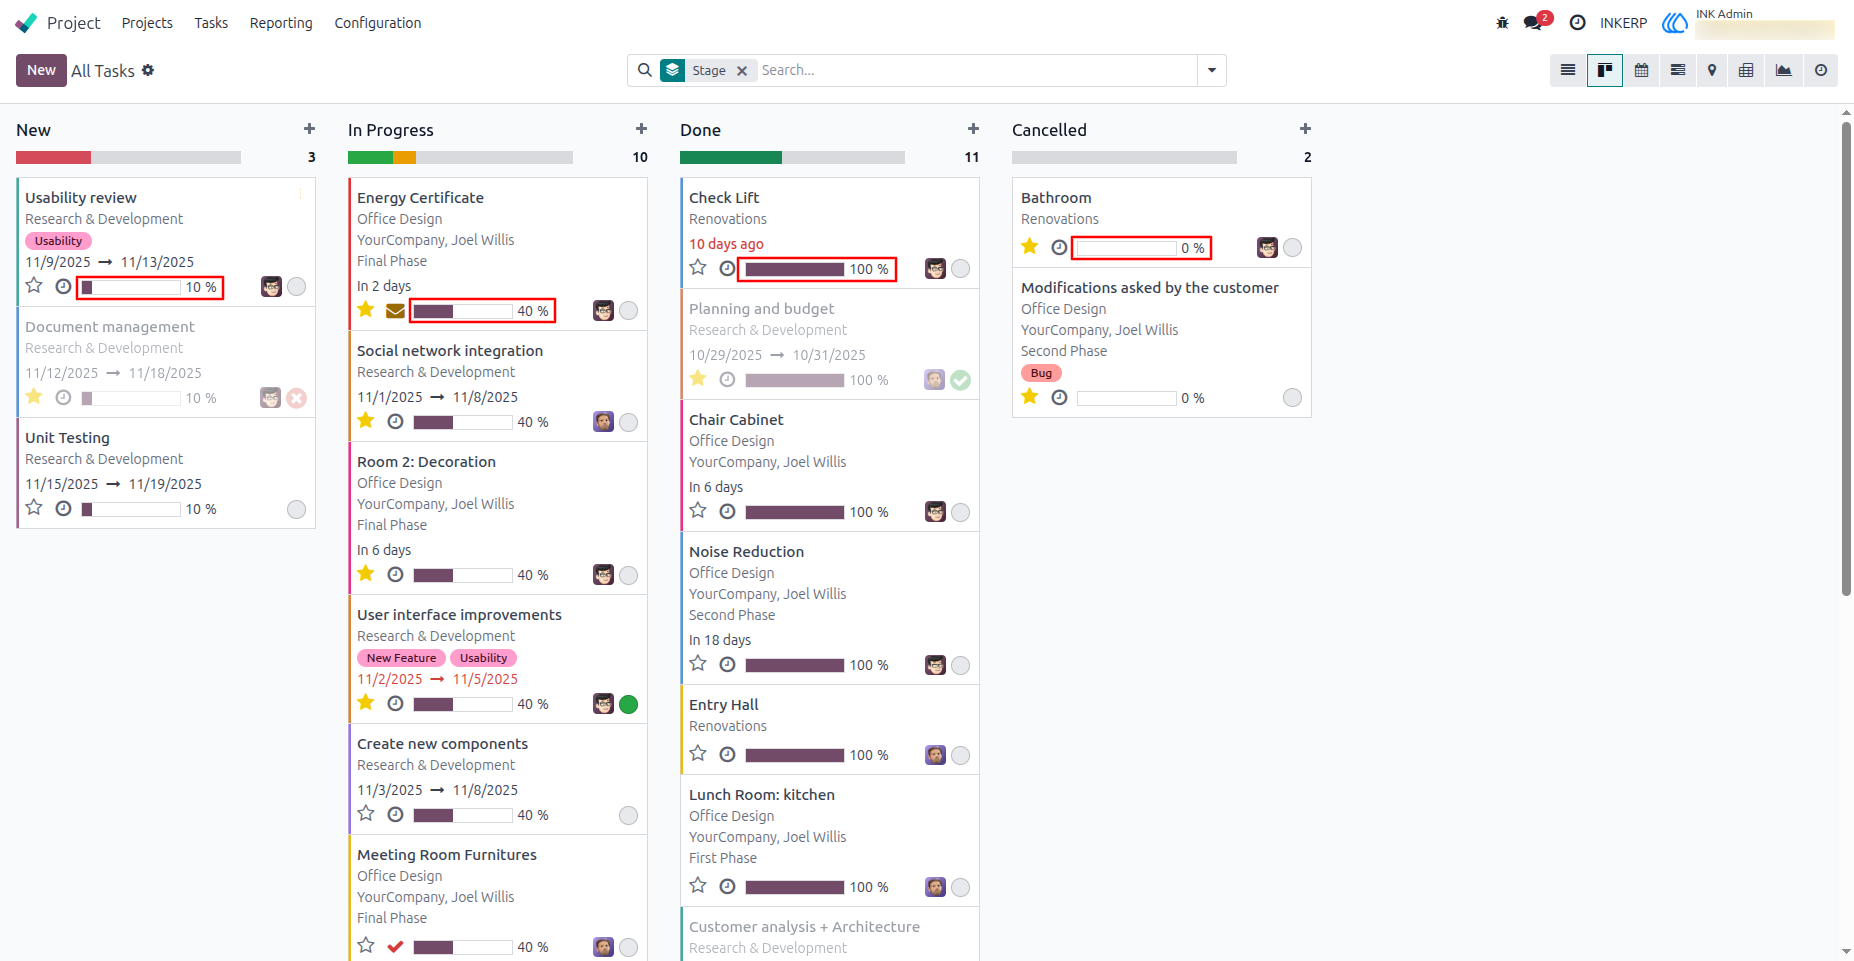Image resolution: width=1854 pixels, height=961 pixels.
Task: Open the All Tasks gear actions menu
Action: tap(148, 70)
